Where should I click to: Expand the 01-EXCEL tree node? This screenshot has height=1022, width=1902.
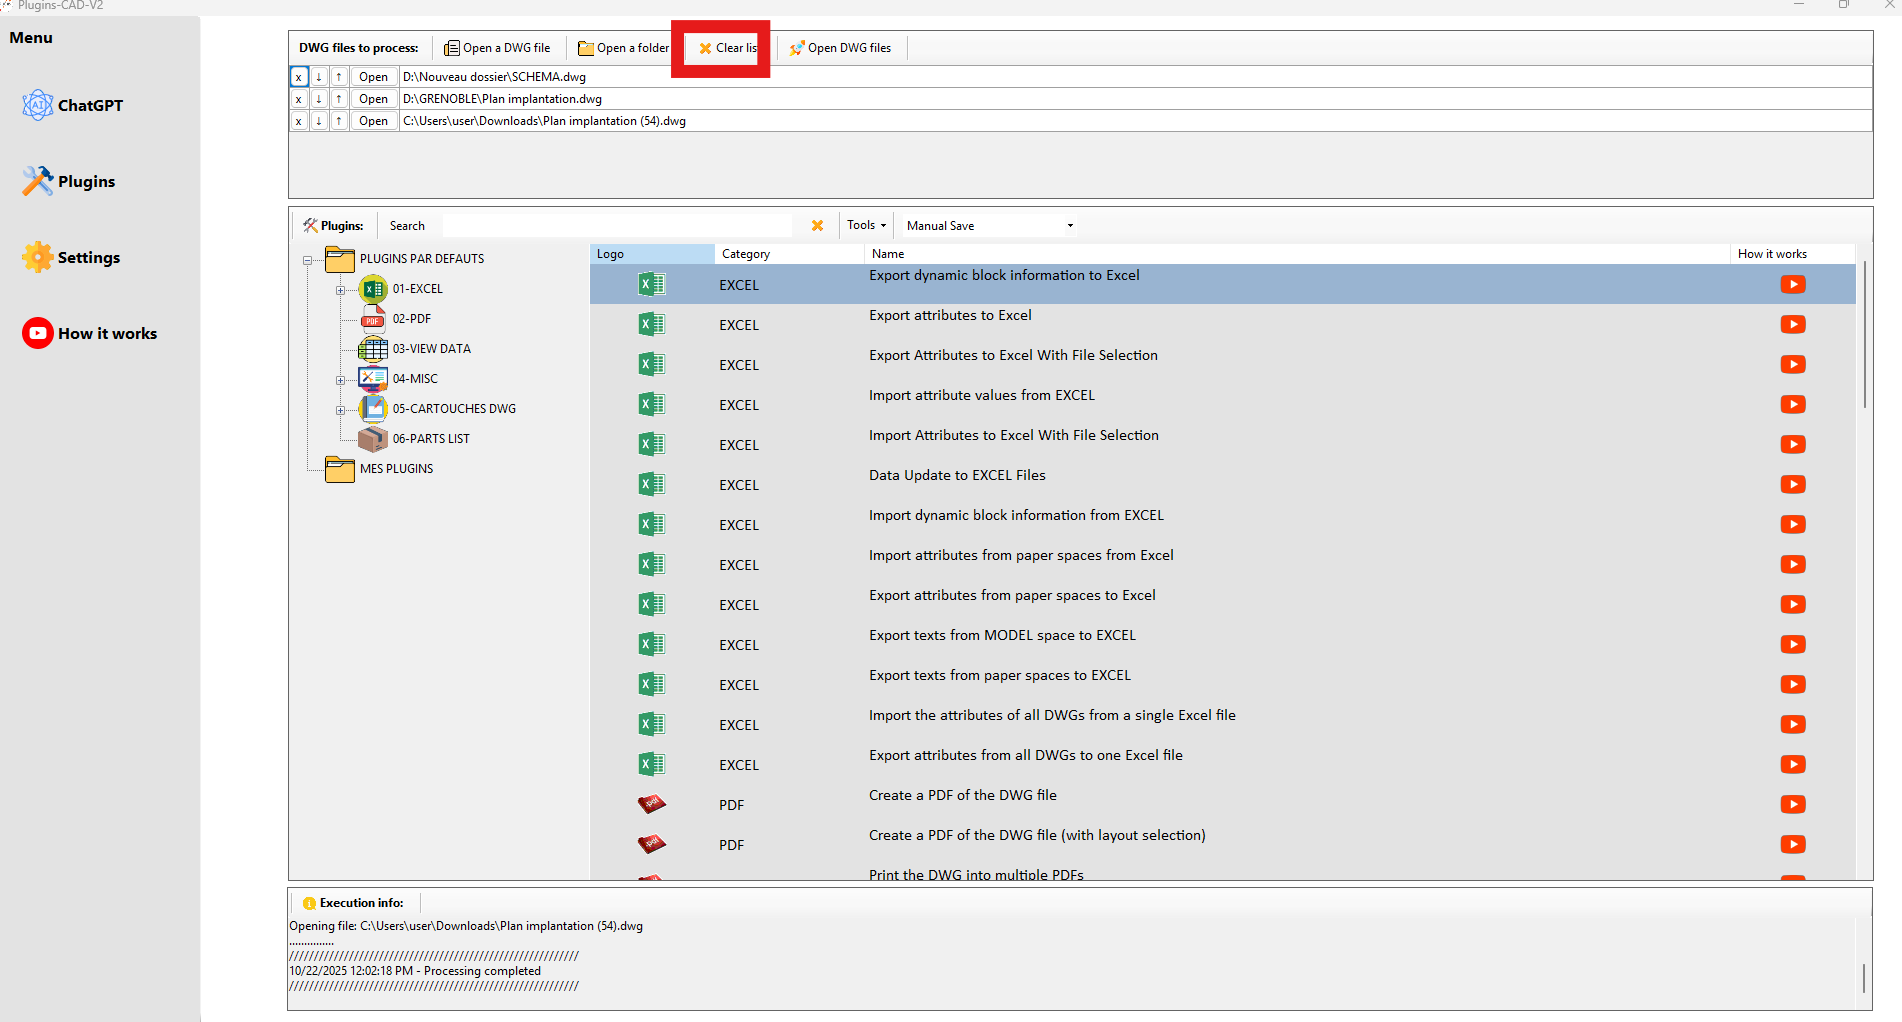coord(340,290)
